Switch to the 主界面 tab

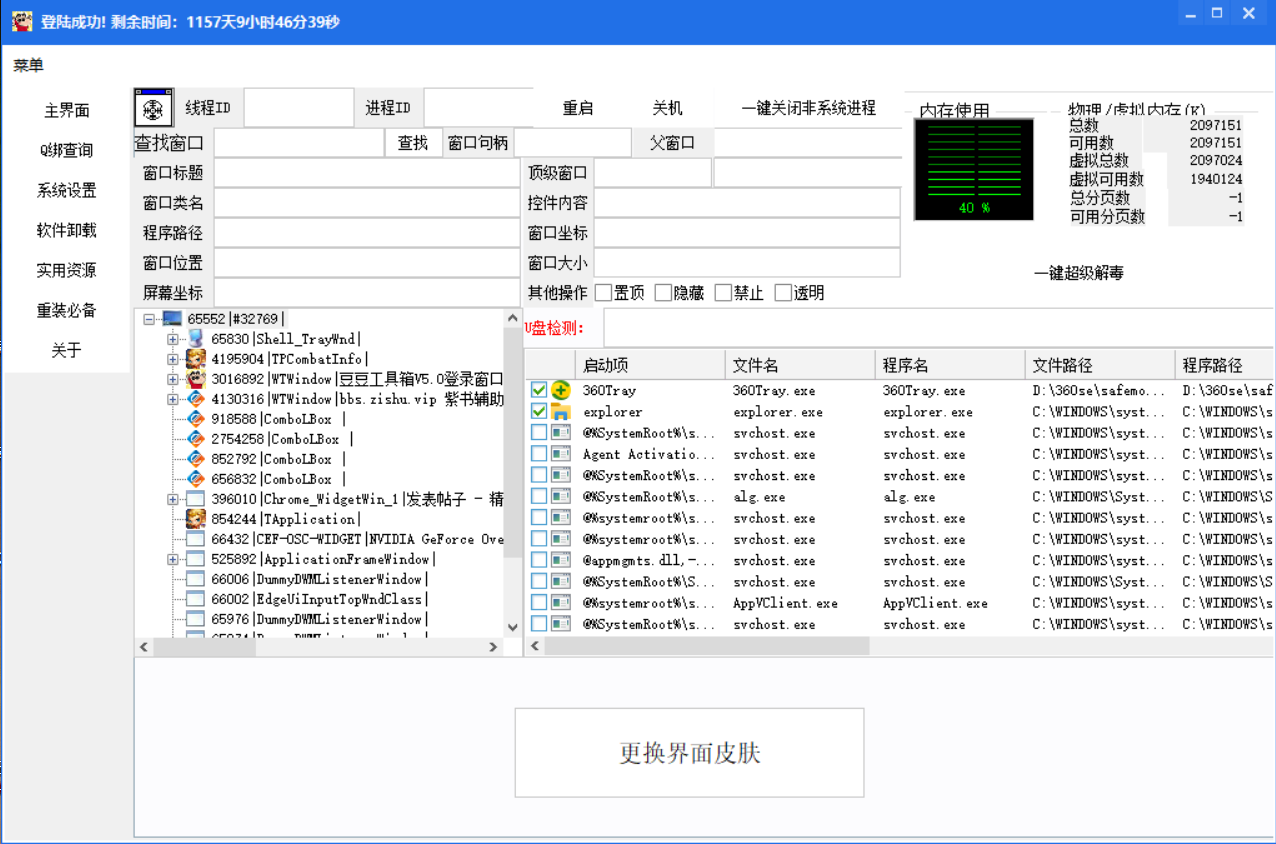click(67, 110)
